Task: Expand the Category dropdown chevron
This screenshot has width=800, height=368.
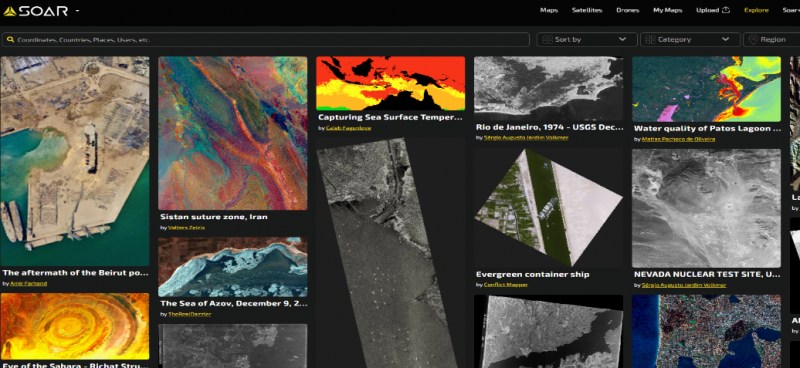Action: pyautogui.click(x=725, y=39)
